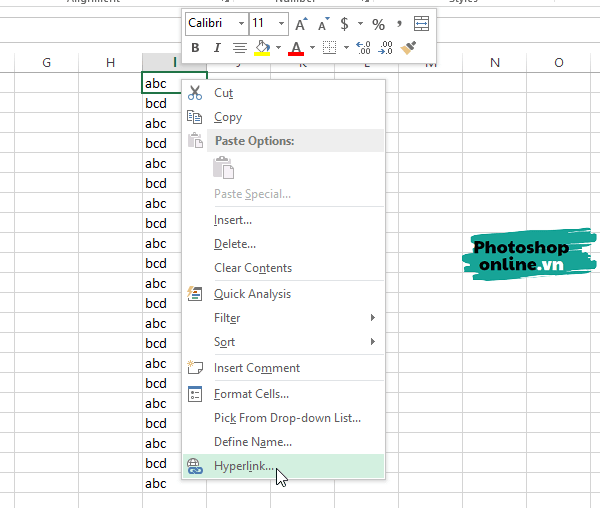
Task: Open the font size 11 dropdown
Action: tap(281, 24)
